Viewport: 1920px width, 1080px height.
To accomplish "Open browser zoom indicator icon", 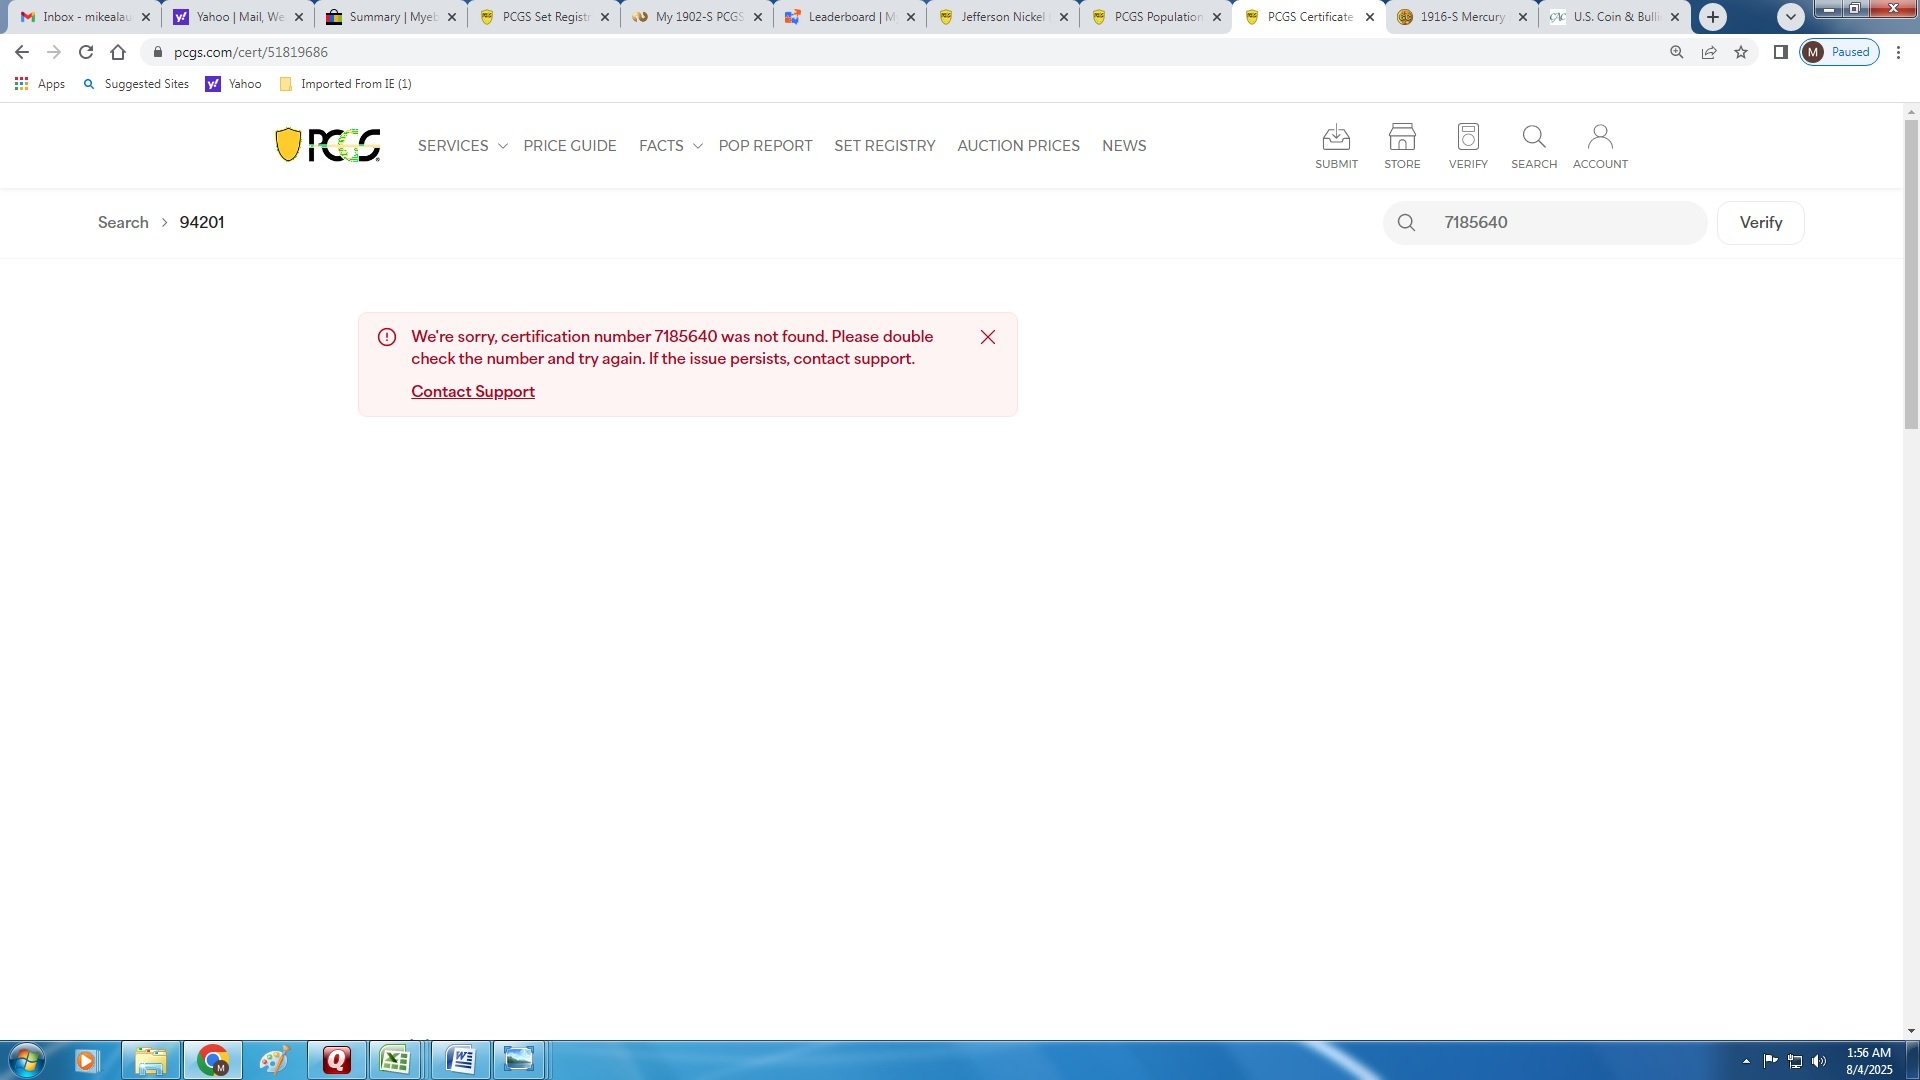I will tap(1677, 52).
